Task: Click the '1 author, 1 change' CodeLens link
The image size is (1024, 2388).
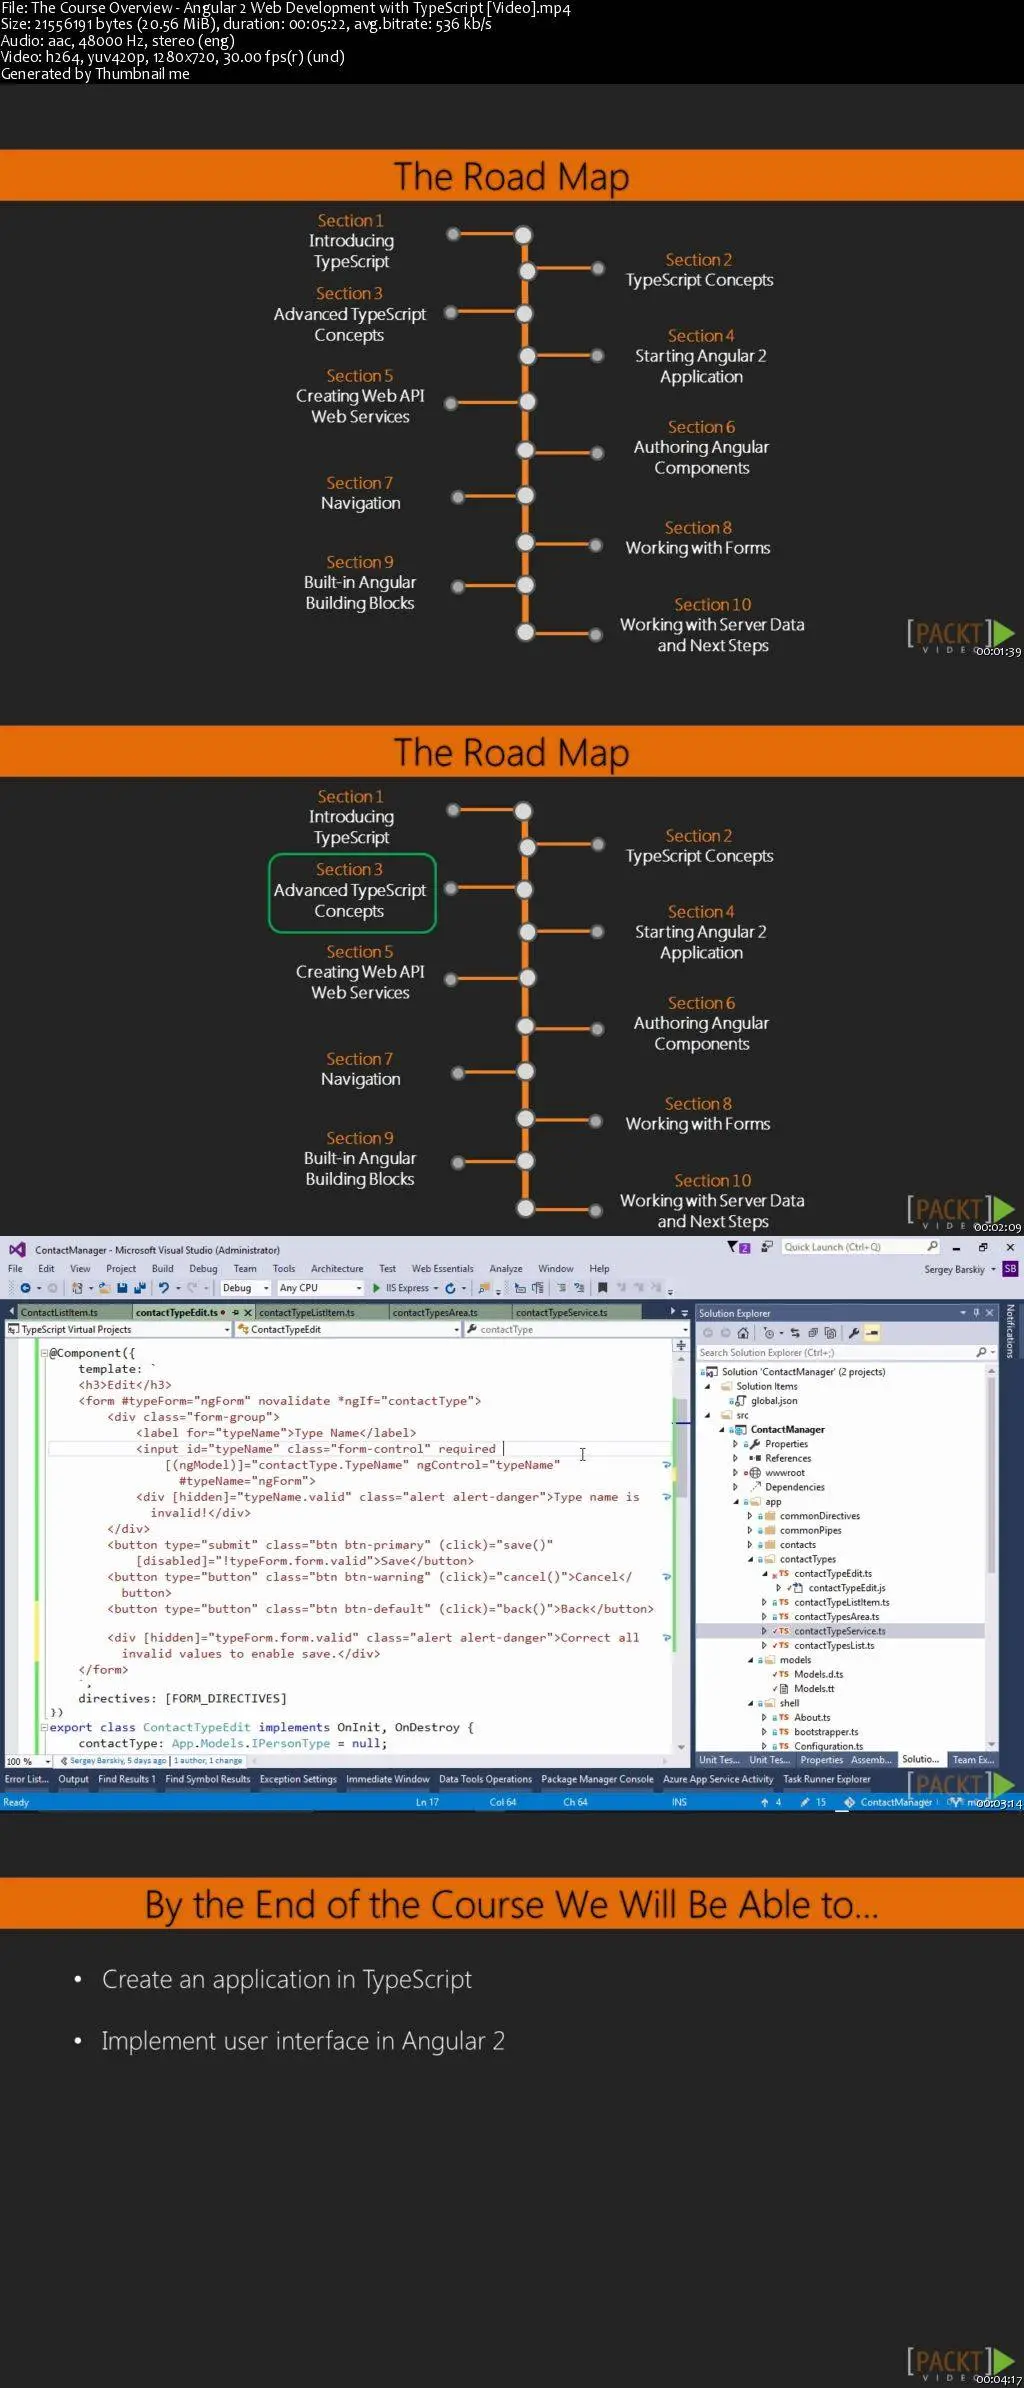Action: tap(208, 1761)
